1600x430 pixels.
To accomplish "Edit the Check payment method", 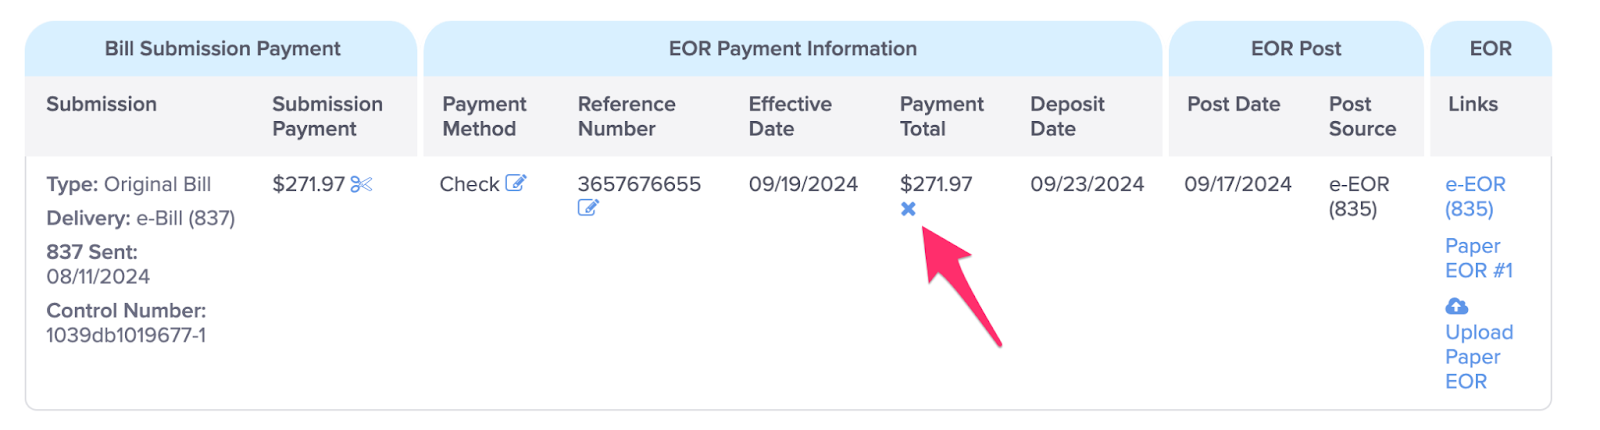I will click(516, 183).
